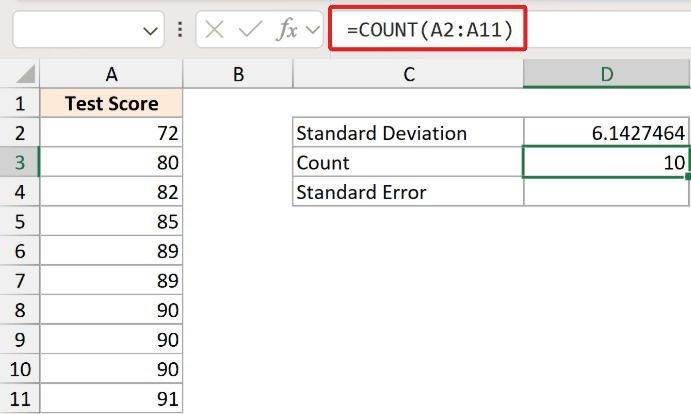Open Insert Function via the fx icon
The height and width of the screenshot is (414, 691).
[x=287, y=30]
